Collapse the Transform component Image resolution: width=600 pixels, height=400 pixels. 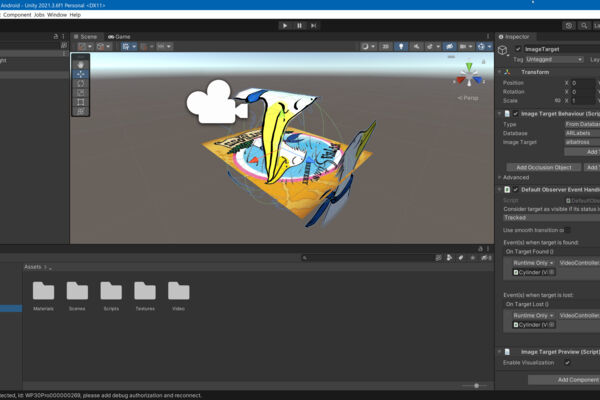click(500, 72)
